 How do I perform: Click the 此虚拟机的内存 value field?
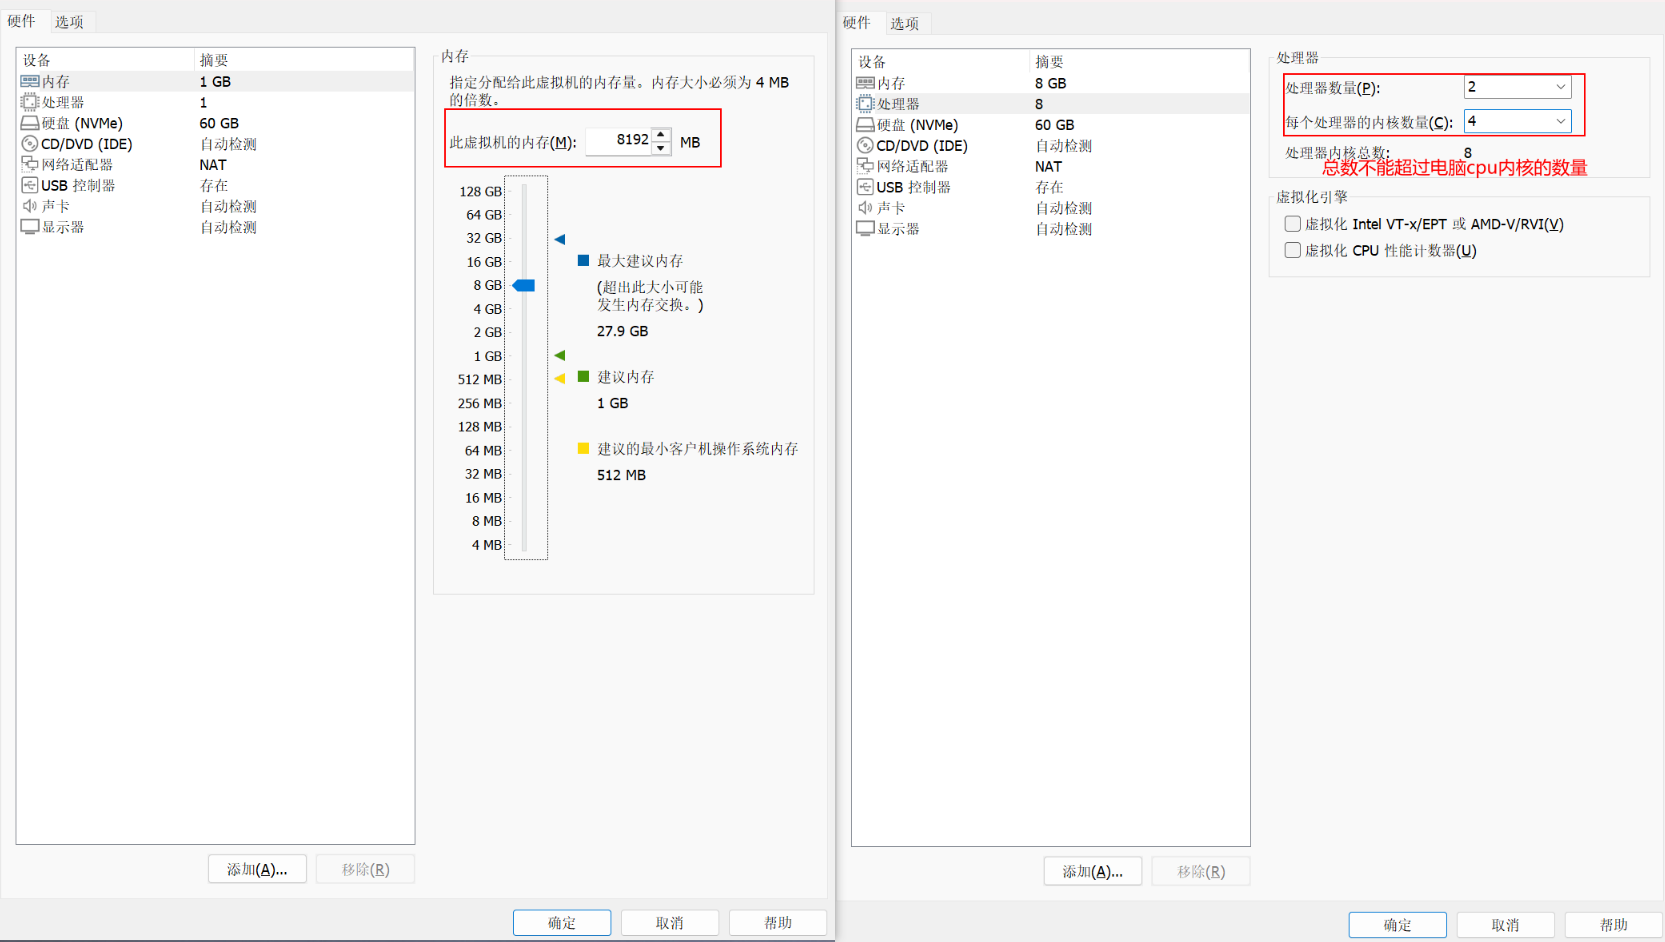tap(618, 141)
